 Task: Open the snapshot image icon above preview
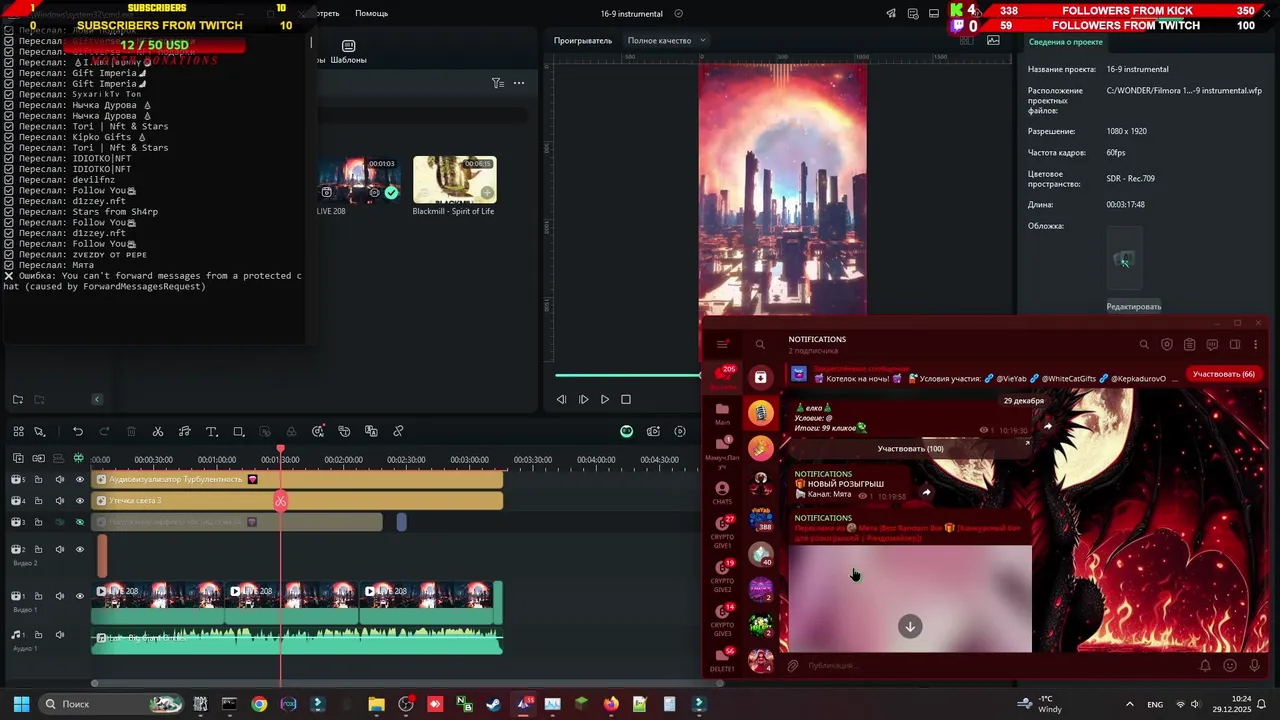pos(993,41)
